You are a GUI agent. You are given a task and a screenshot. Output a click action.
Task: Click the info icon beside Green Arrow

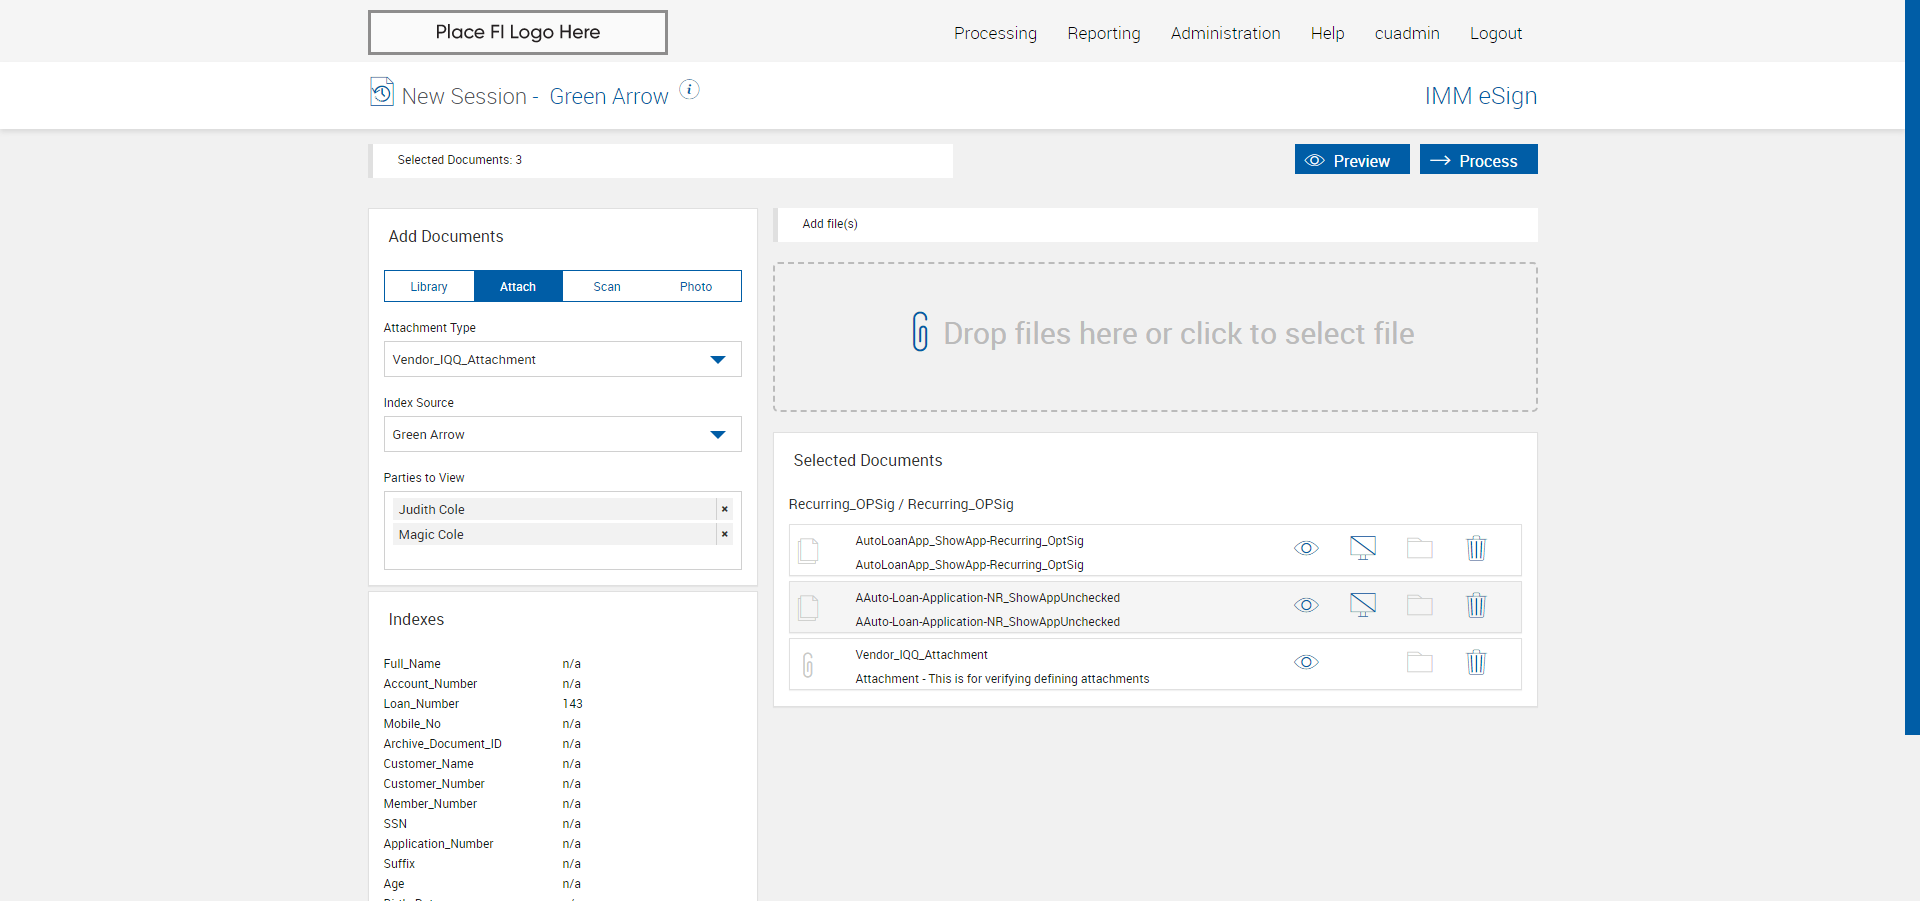689,90
